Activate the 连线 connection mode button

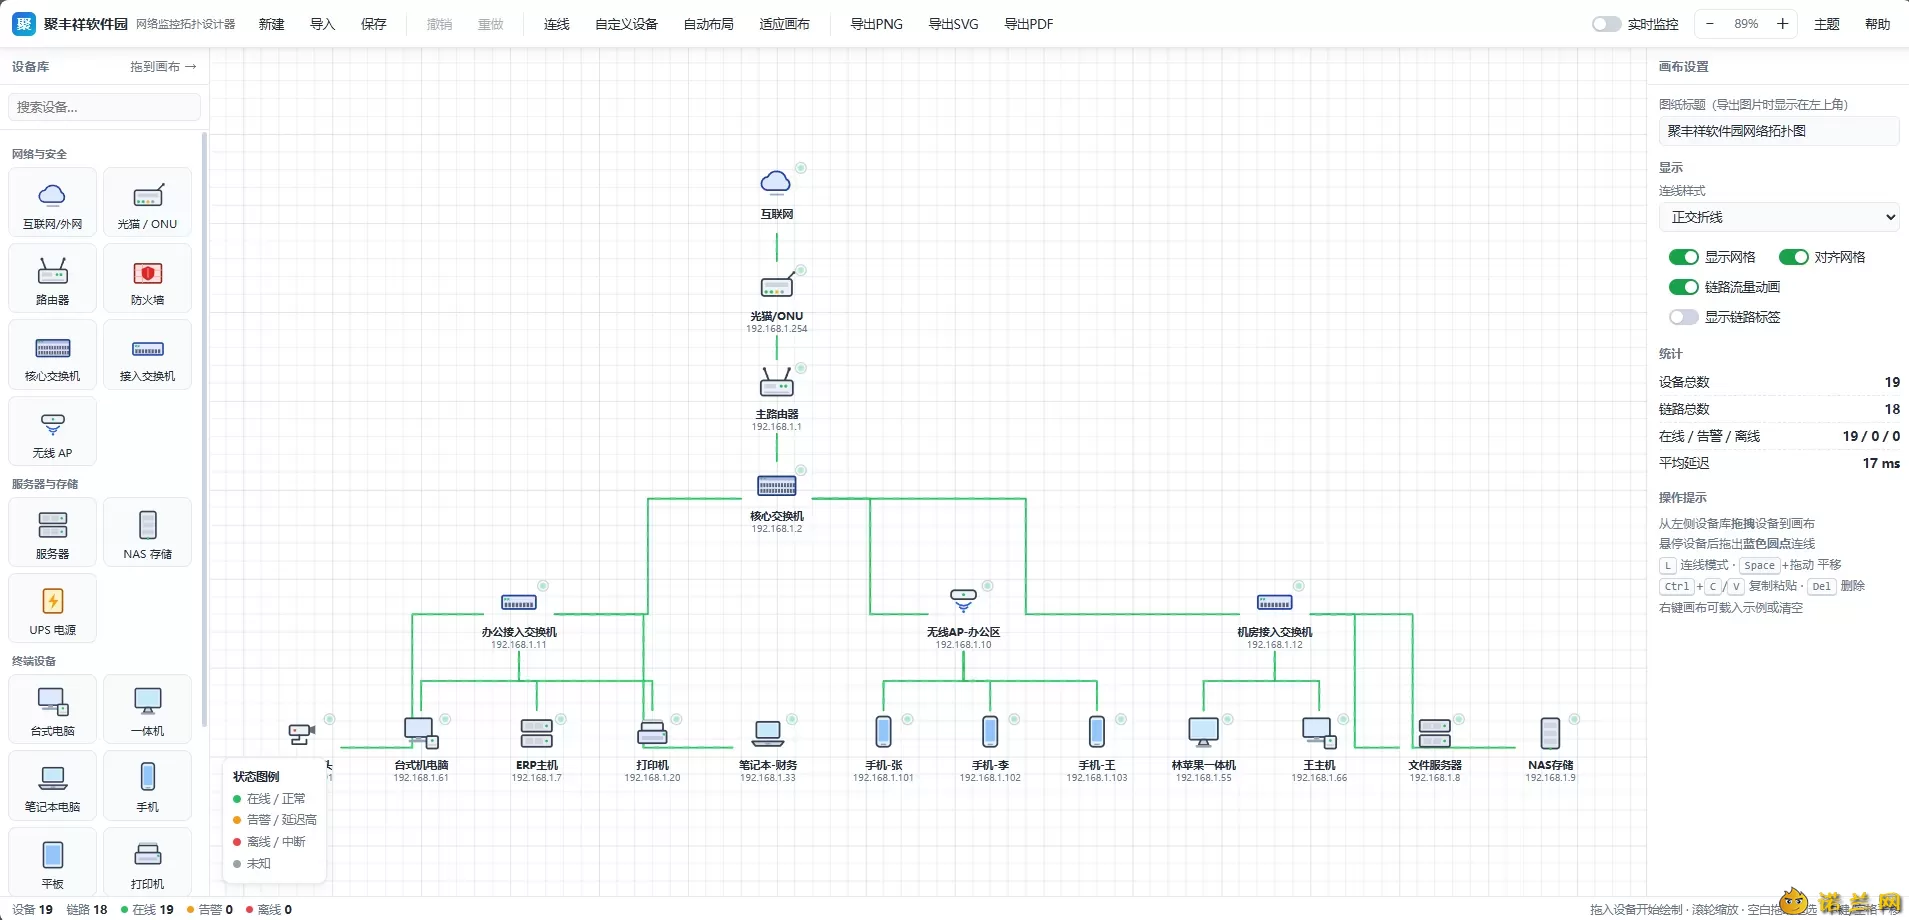(557, 24)
